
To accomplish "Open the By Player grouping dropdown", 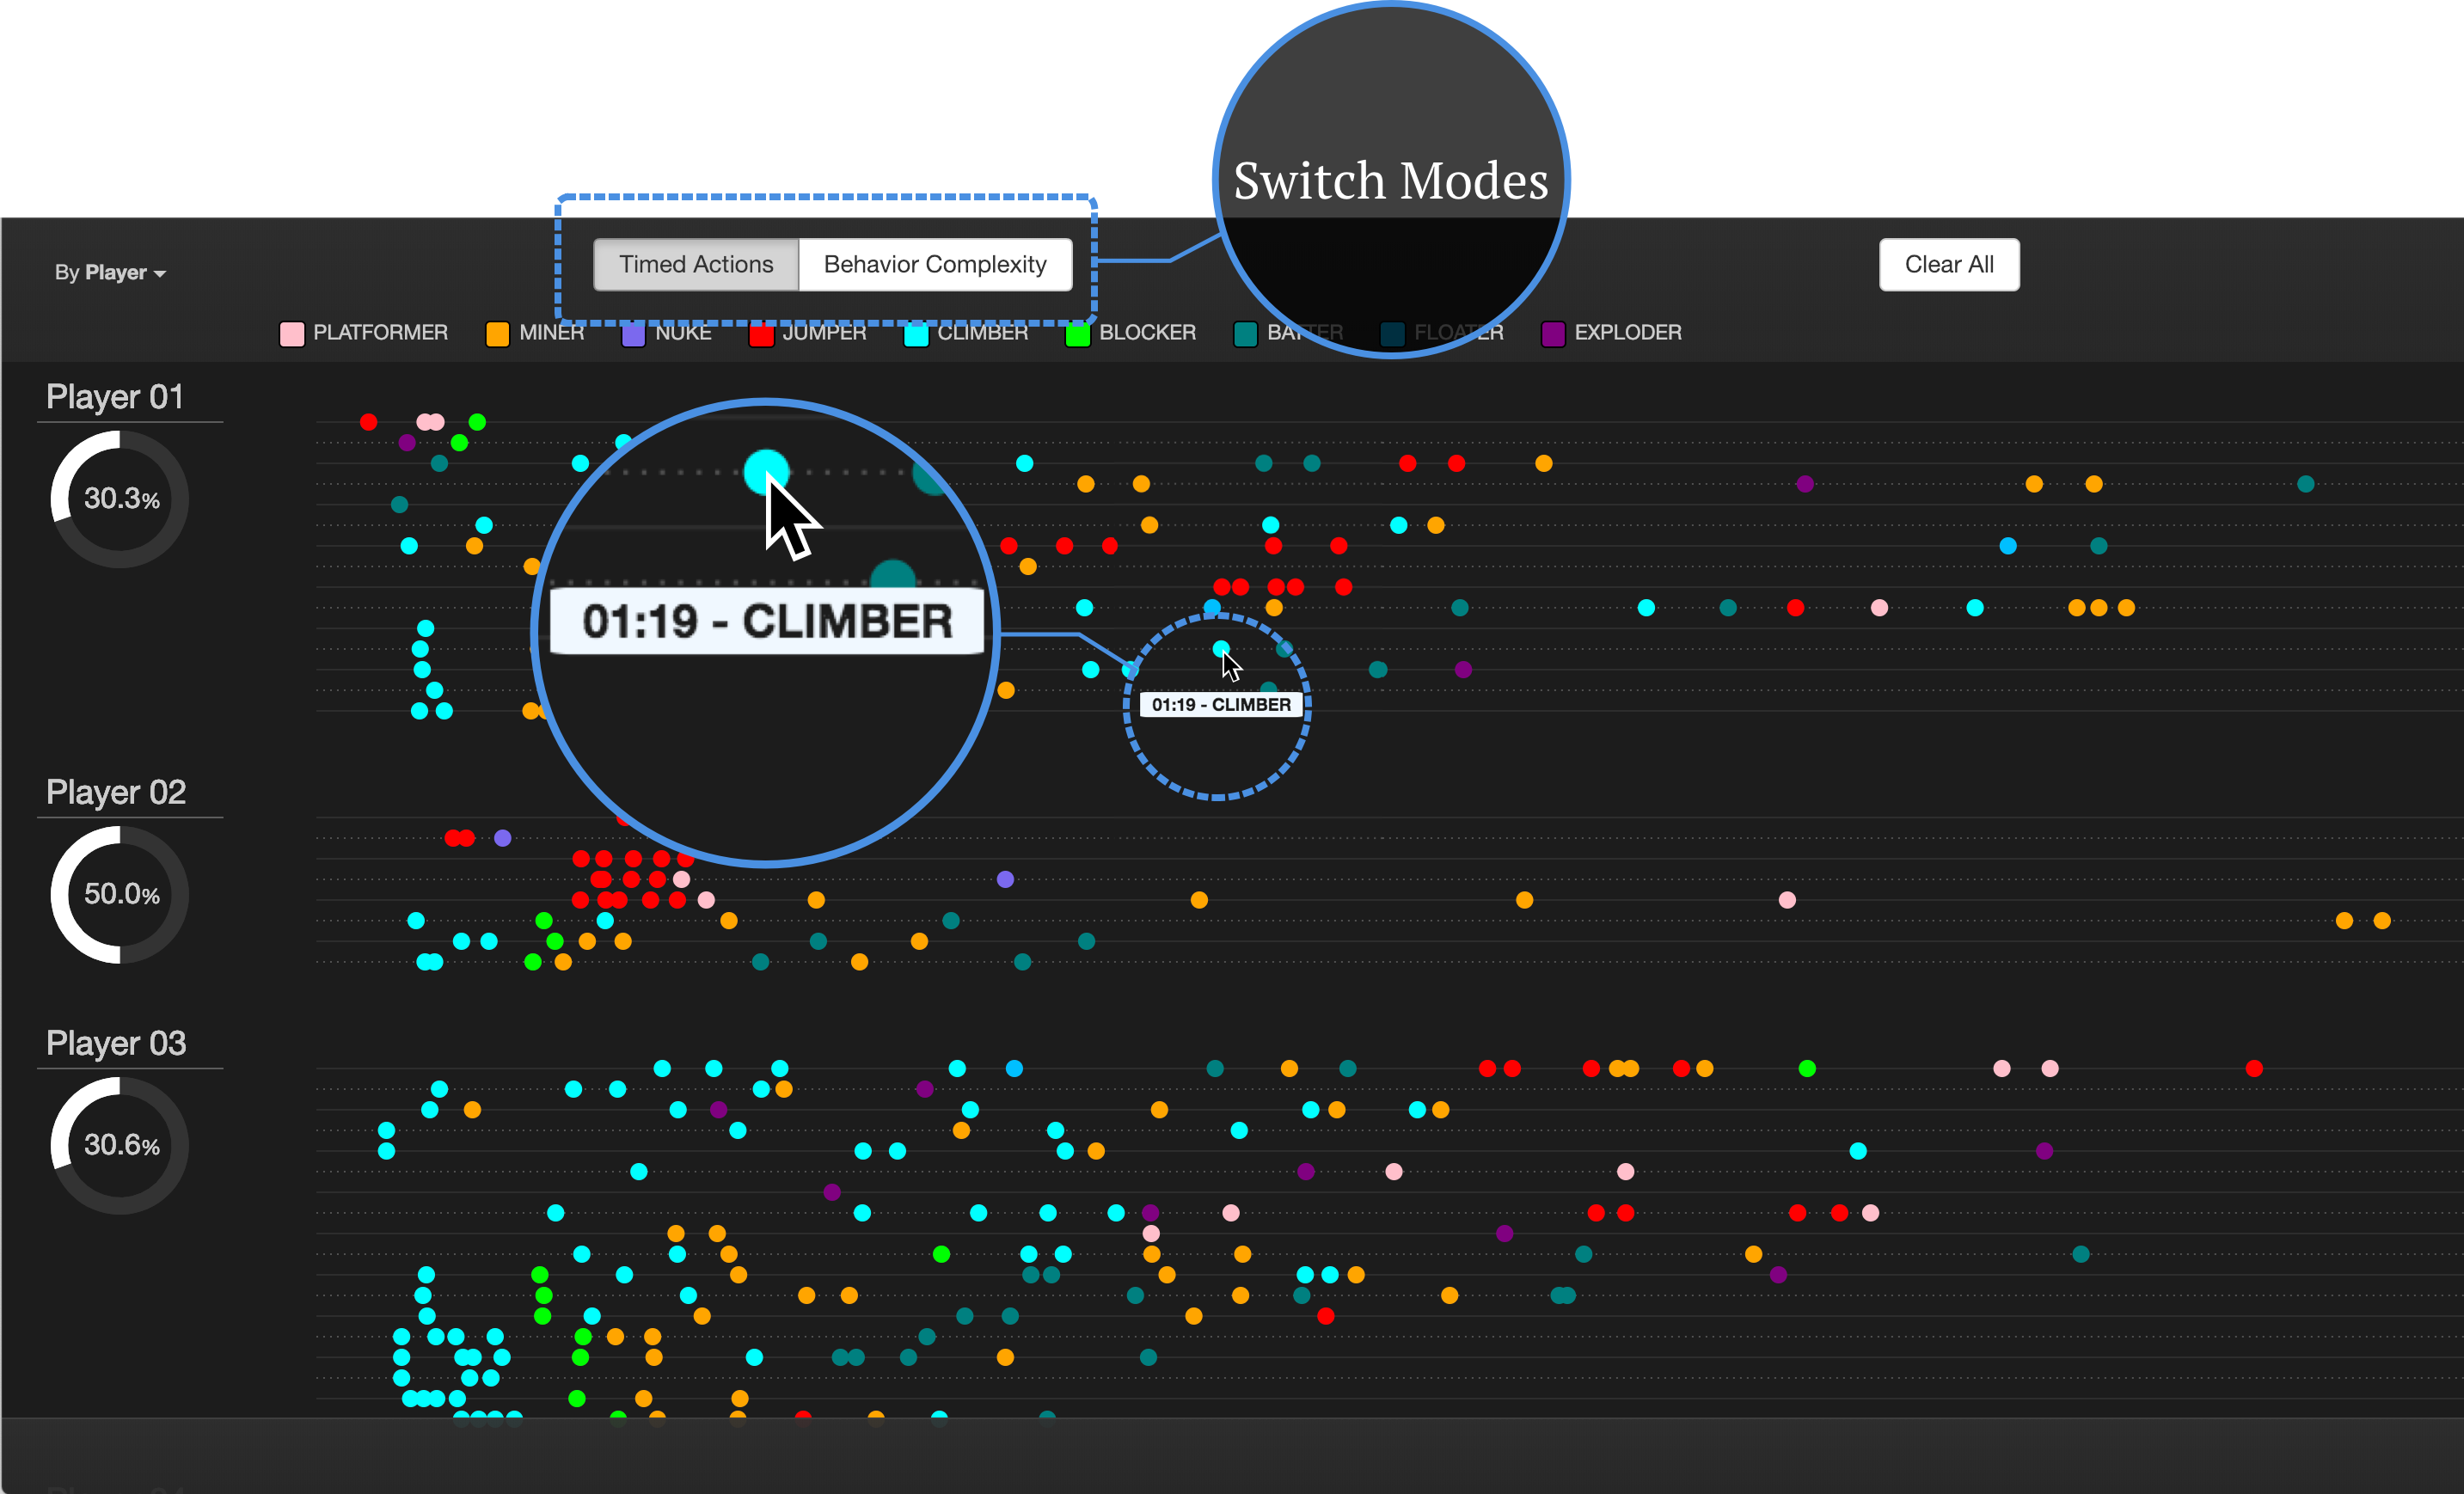I will pyautogui.click(x=110, y=272).
